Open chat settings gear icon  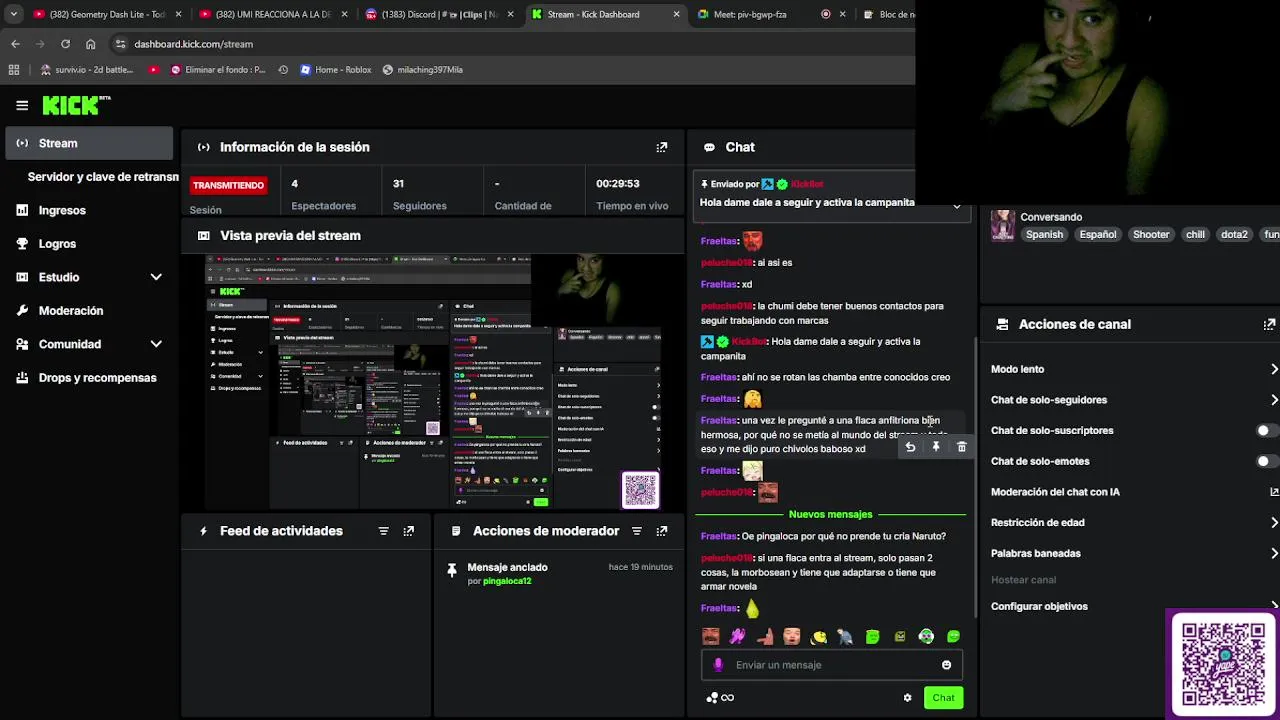tap(907, 698)
